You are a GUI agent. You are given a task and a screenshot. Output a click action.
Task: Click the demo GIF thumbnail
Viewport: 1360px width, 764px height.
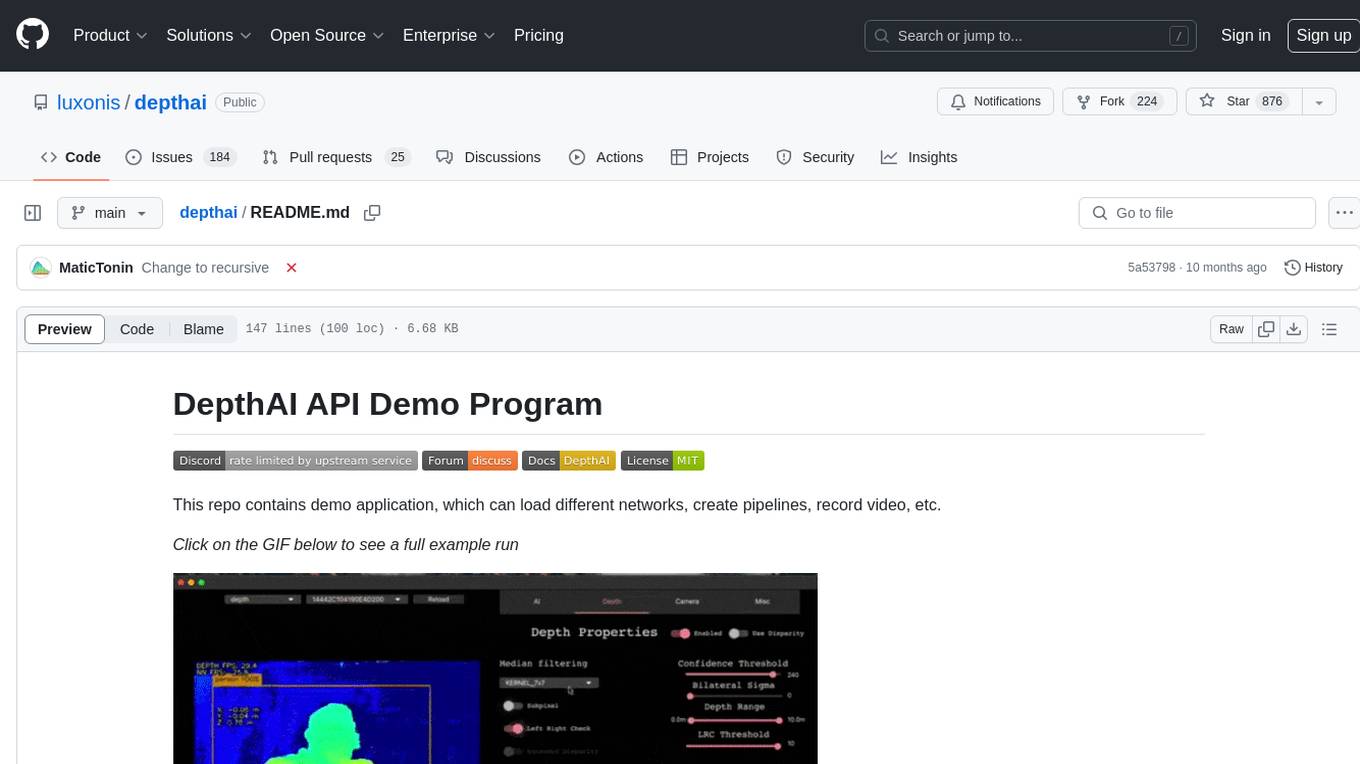click(x=495, y=668)
